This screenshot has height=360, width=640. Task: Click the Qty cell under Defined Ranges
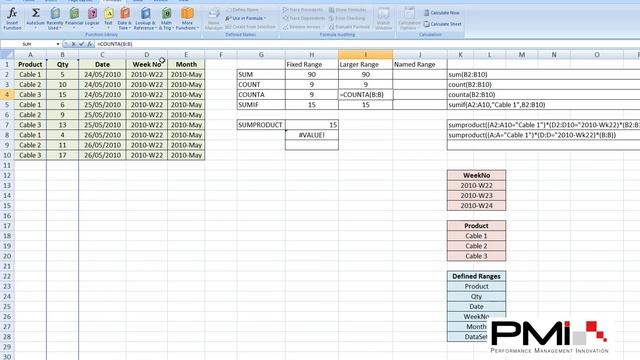[476, 297]
